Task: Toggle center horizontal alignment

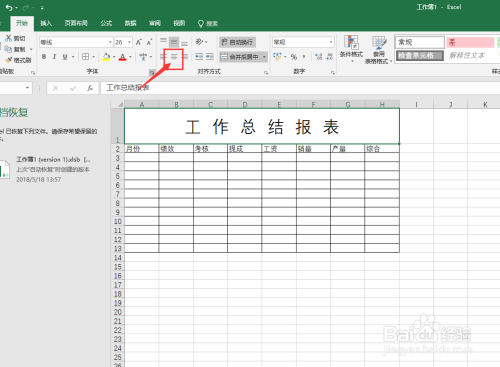Action: [174, 57]
